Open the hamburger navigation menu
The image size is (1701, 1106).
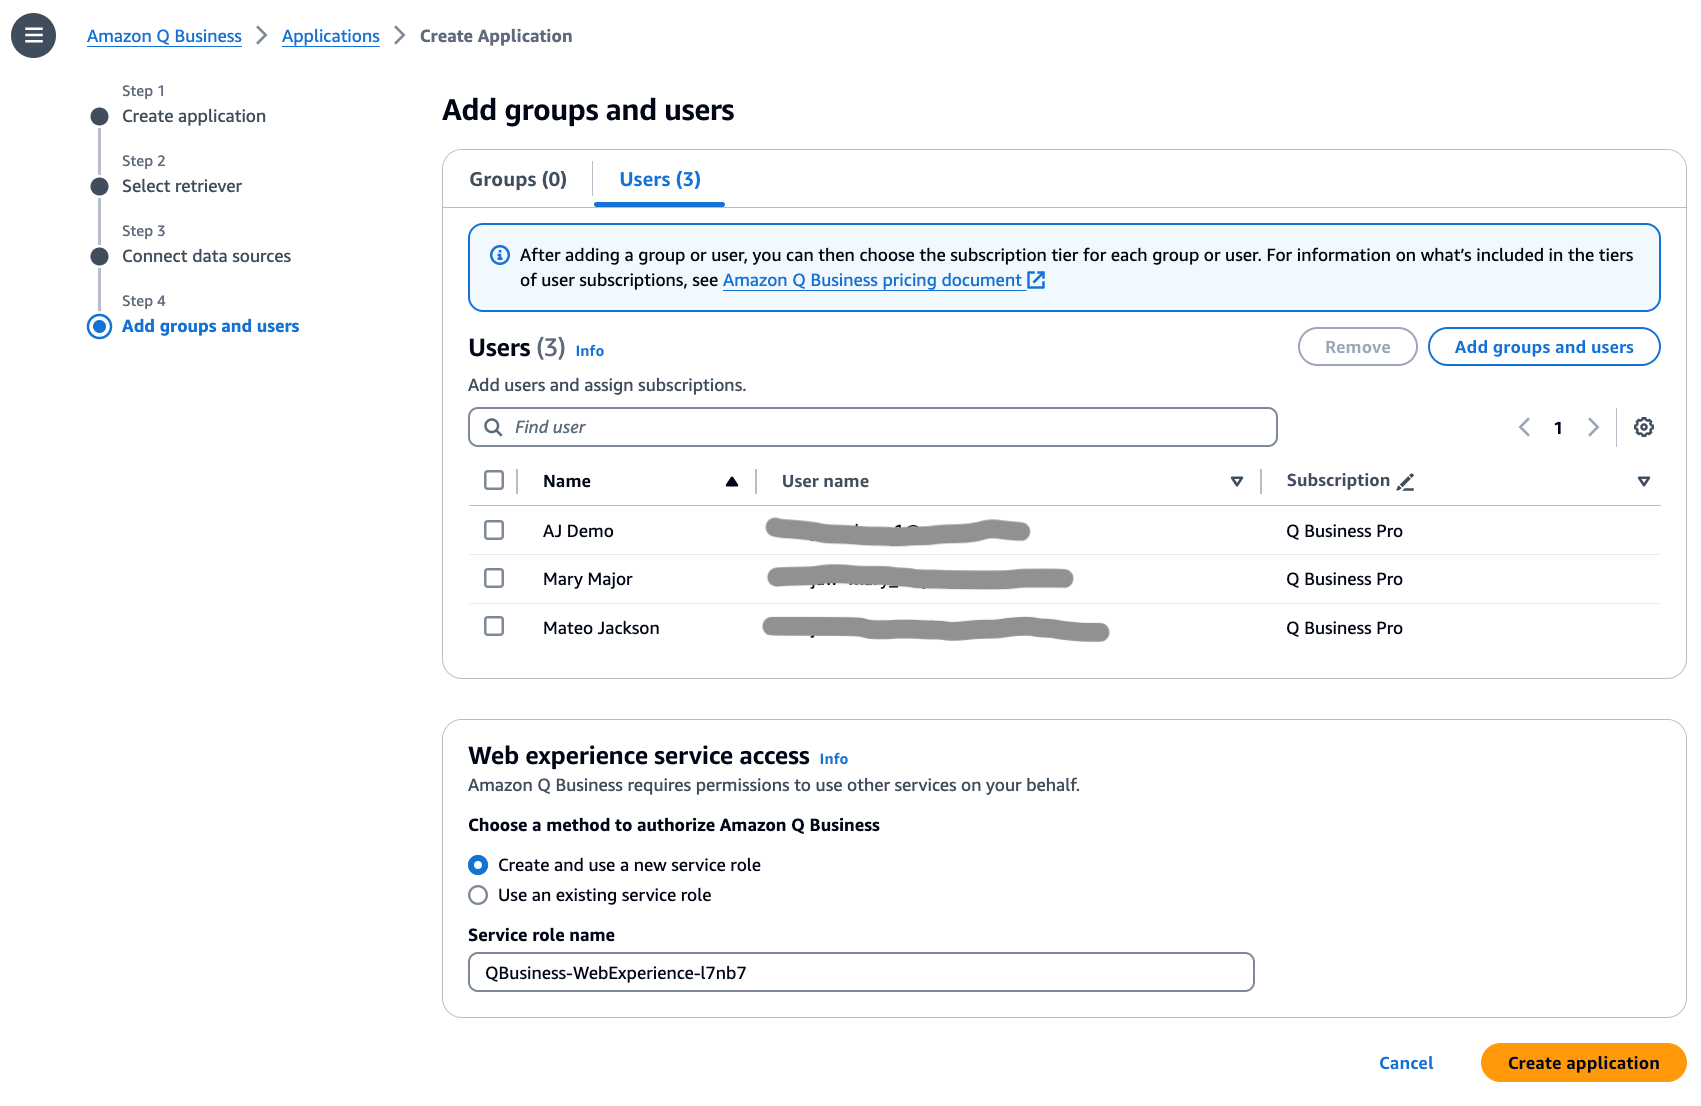tap(33, 36)
